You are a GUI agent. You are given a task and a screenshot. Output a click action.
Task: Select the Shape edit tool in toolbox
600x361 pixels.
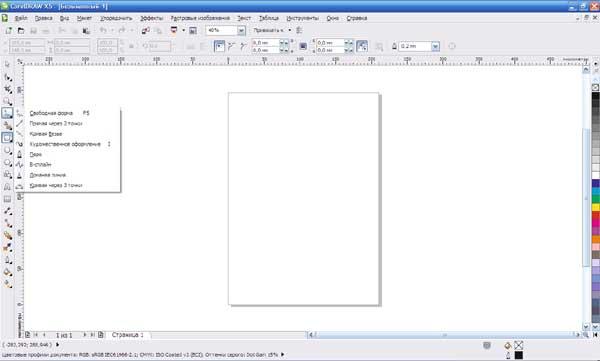point(7,77)
